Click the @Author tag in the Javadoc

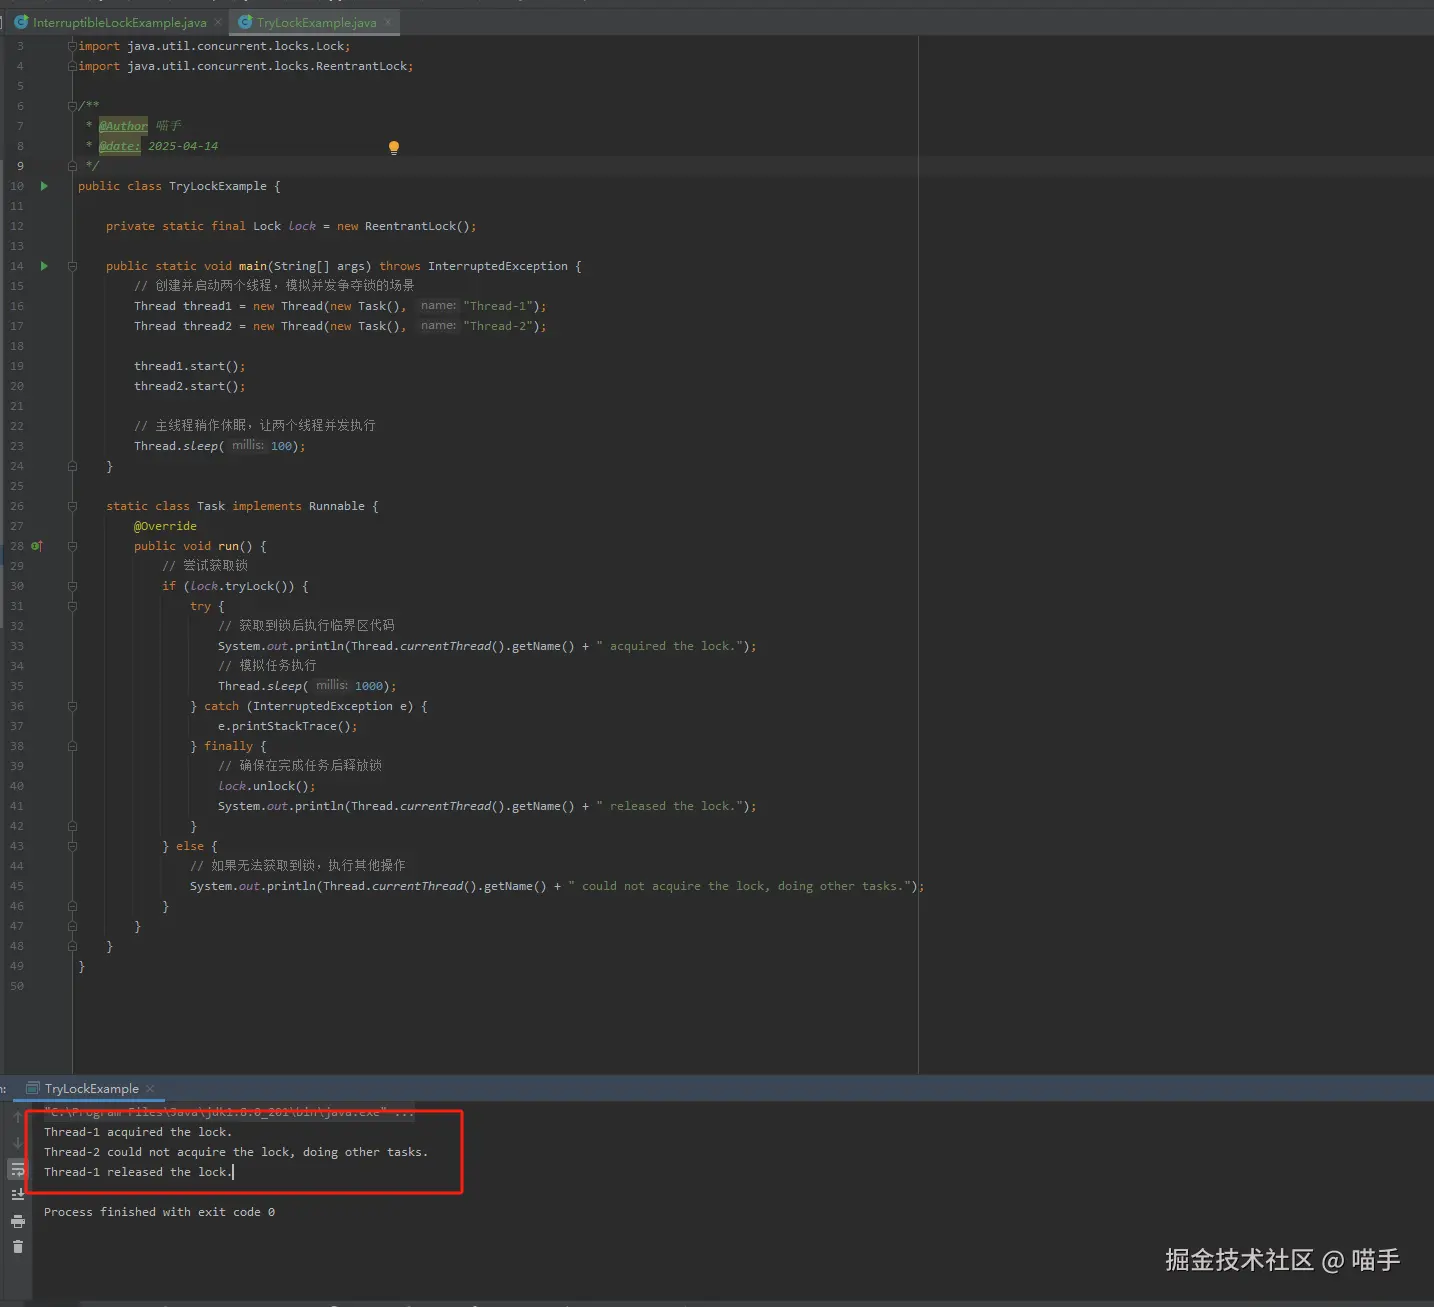tap(123, 126)
